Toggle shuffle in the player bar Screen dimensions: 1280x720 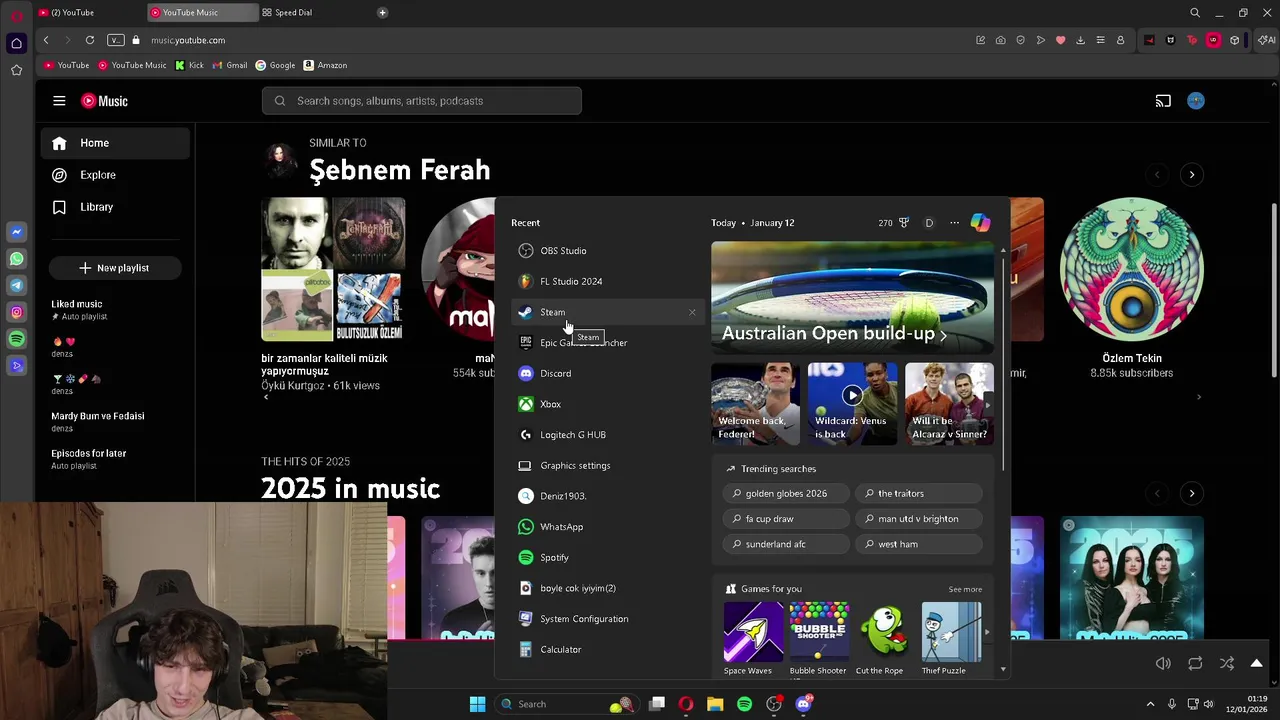1227,663
